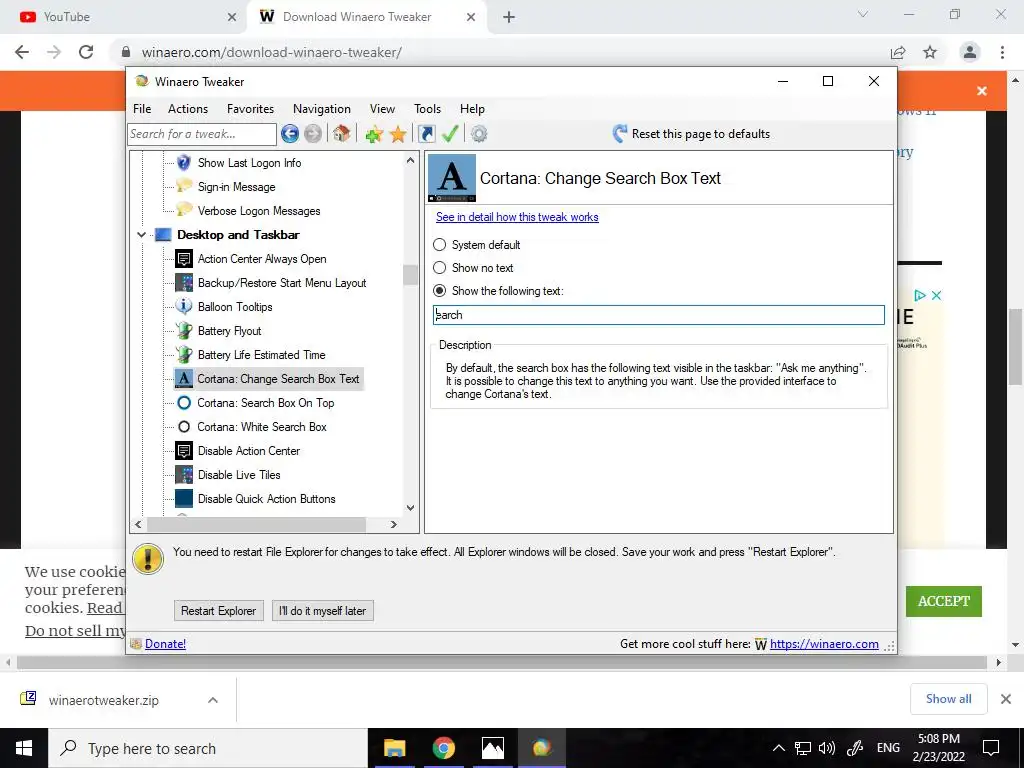Viewport: 1024px width, 768px height.
Task: Close the orange banner with X
Action: 982,91
